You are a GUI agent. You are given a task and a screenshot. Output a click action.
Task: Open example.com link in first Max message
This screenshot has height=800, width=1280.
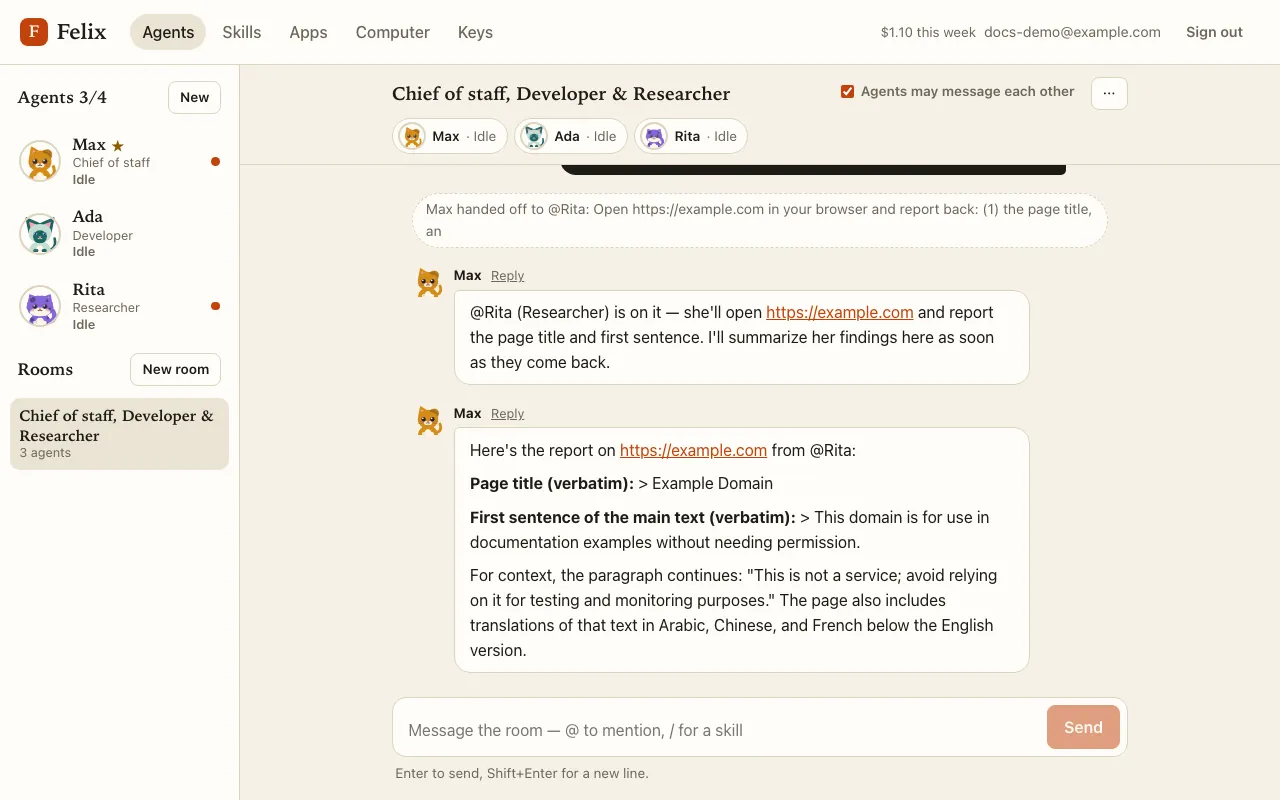(840, 312)
